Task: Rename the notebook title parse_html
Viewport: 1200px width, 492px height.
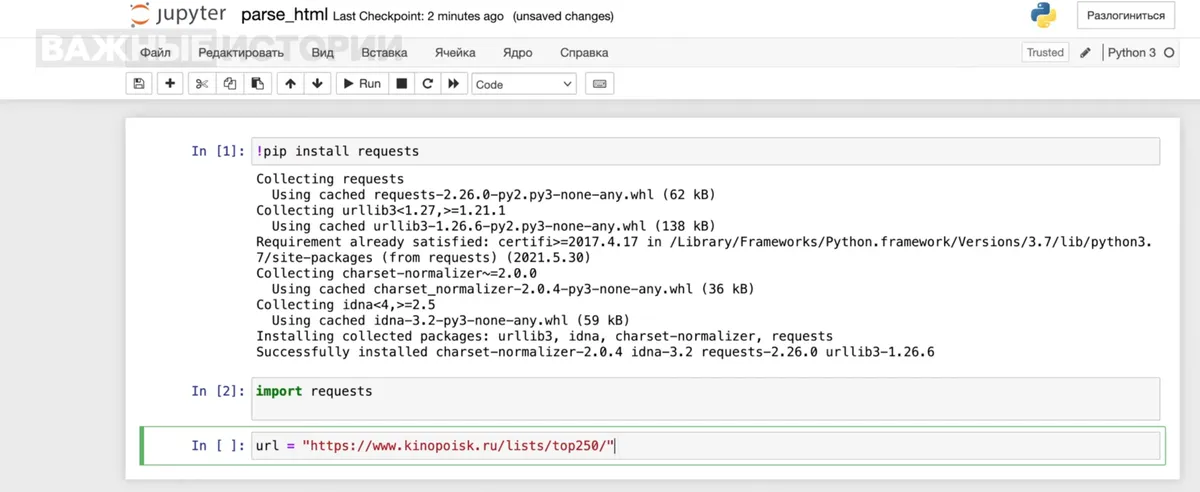Action: (284, 15)
